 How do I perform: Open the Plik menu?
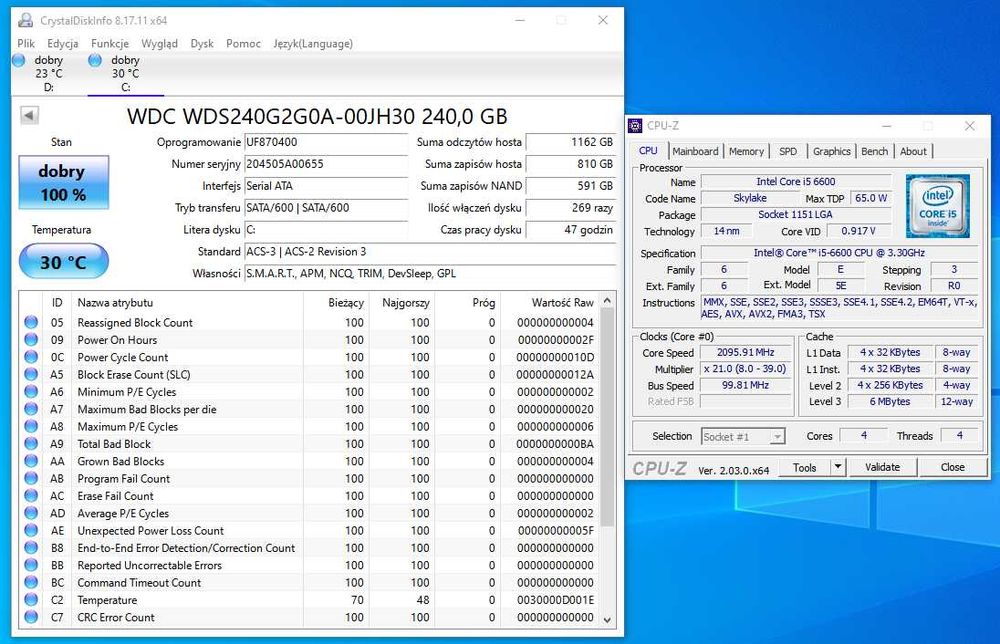tap(26, 43)
